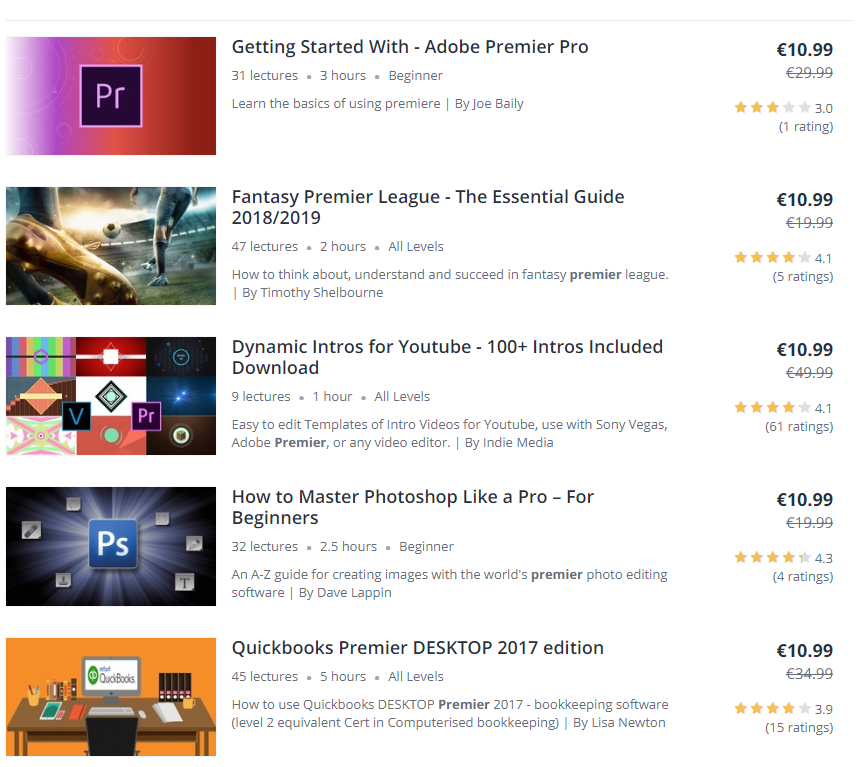859x767 pixels.
Task: Click the €10.99 price of Adobe Premier Pro course
Action: coord(805,50)
